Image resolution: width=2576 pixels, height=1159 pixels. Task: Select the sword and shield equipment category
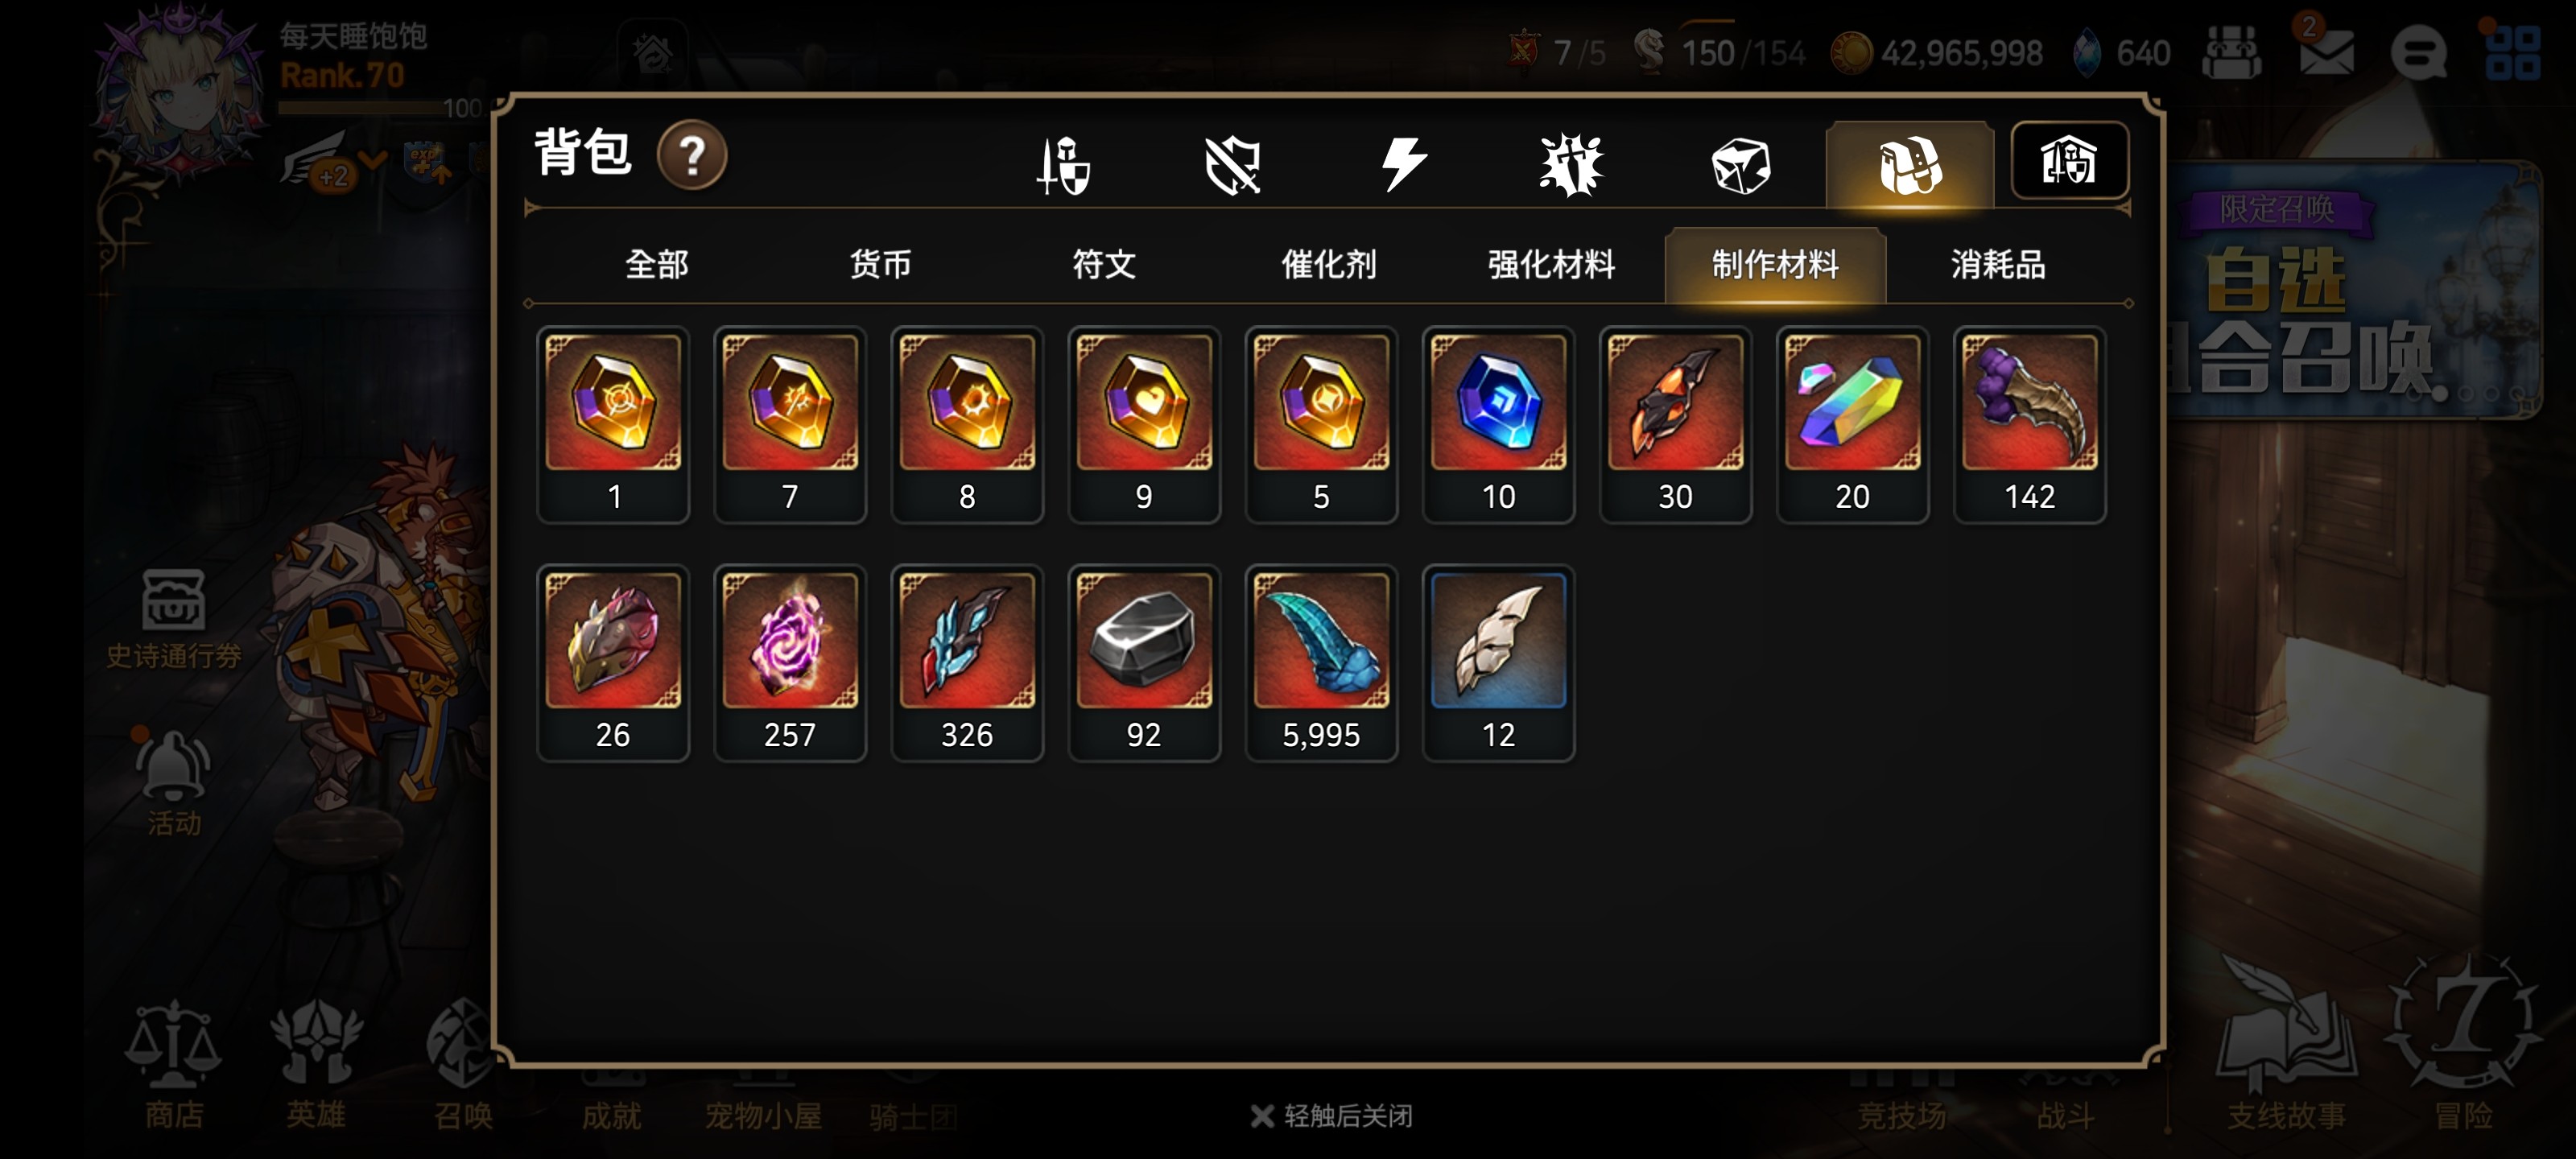click(1063, 165)
